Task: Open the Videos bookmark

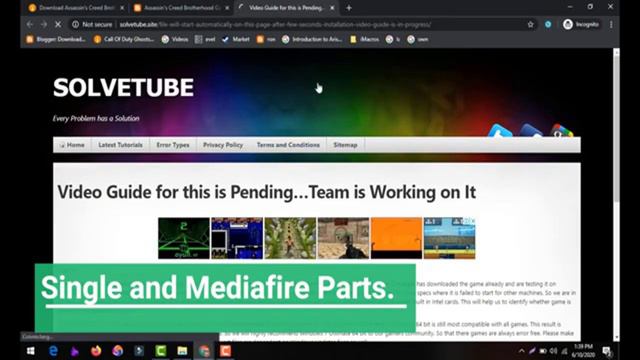Action: pyautogui.click(x=175, y=39)
